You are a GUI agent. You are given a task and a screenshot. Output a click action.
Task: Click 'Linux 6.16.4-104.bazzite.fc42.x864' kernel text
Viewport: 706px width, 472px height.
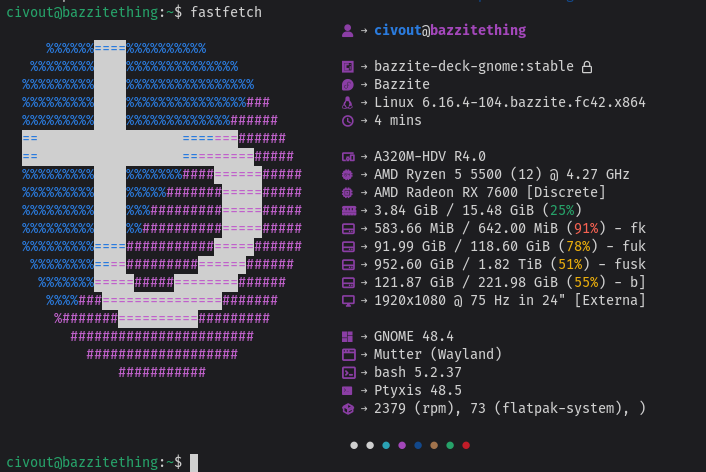tap(510, 102)
